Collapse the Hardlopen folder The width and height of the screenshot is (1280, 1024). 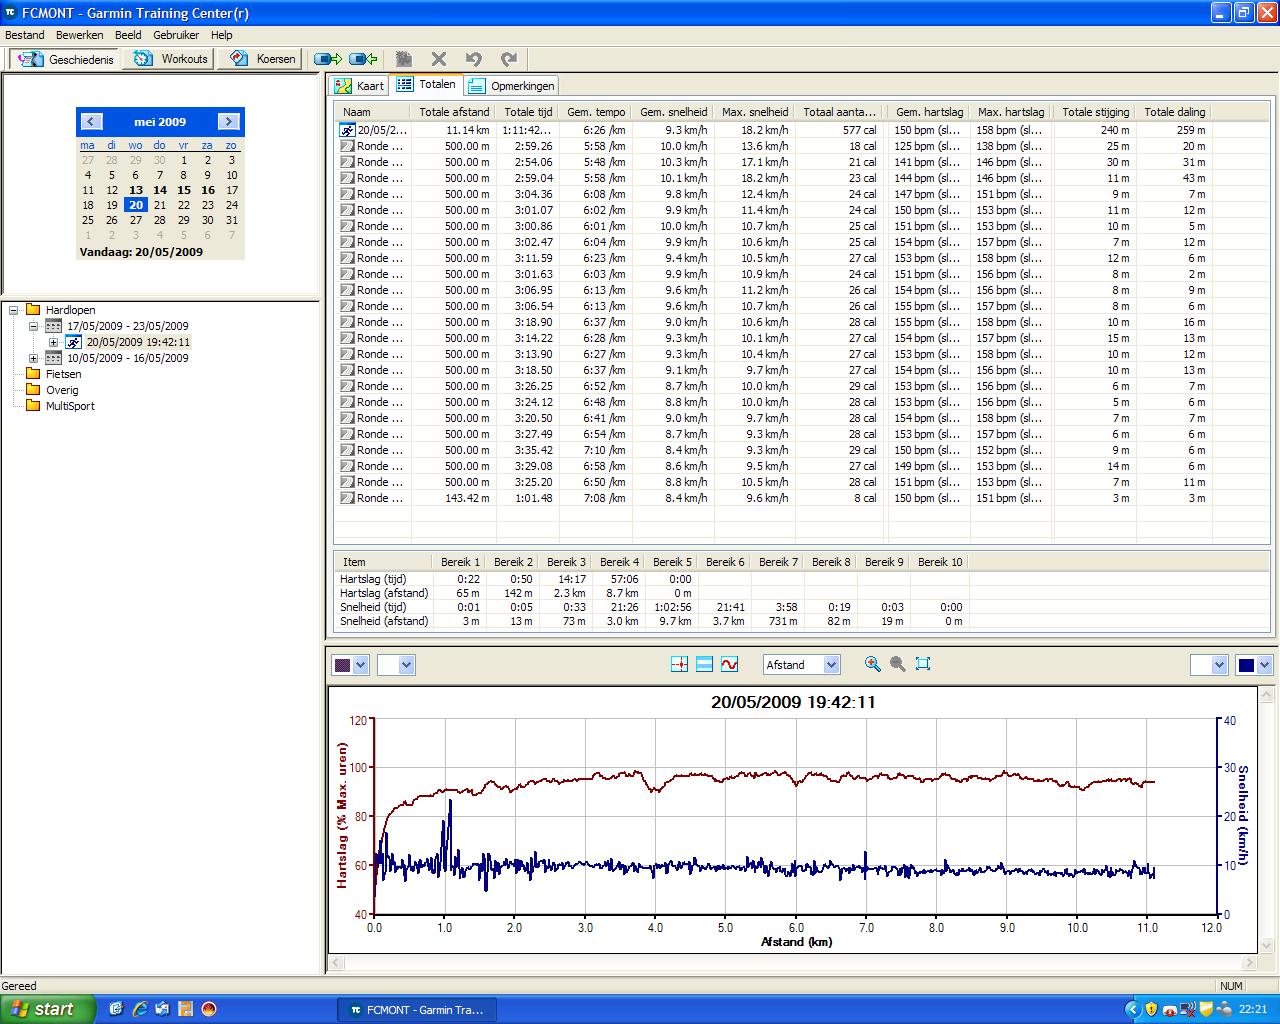coord(14,310)
